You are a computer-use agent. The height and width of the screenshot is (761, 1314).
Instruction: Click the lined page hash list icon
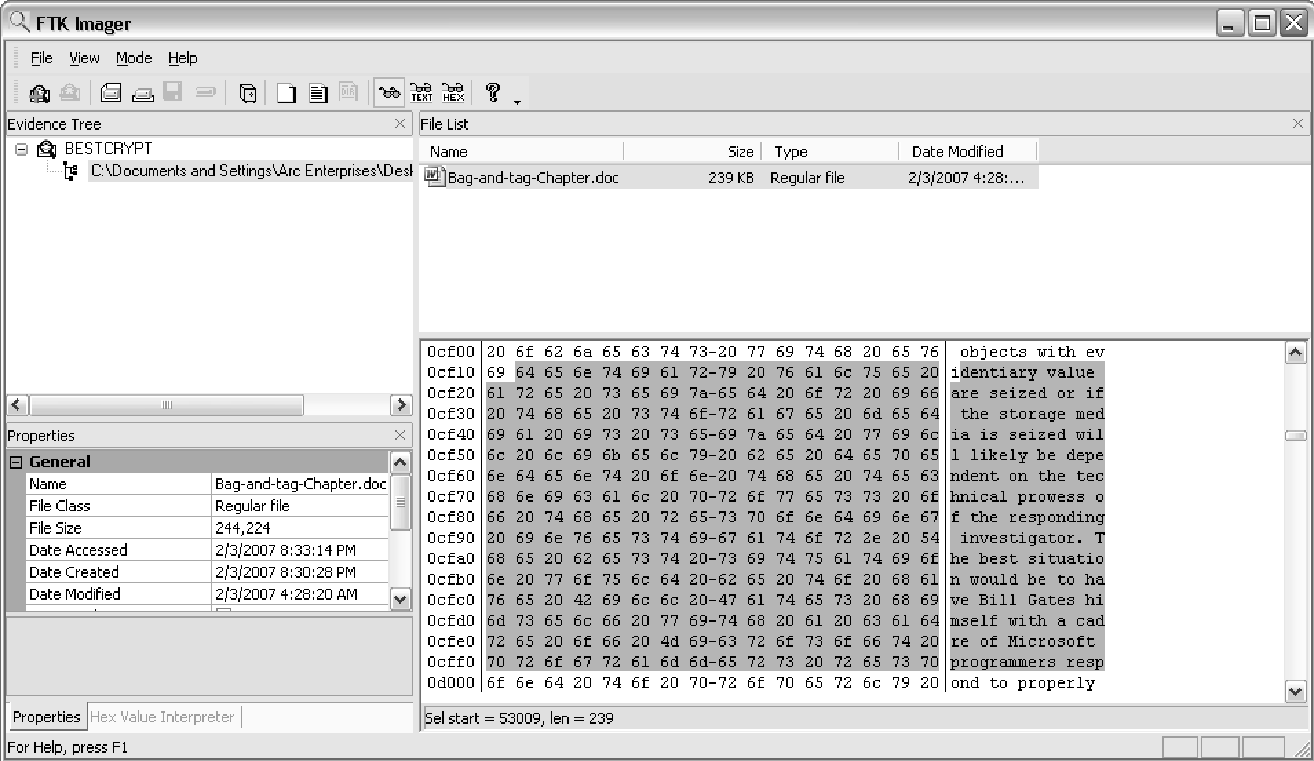(x=318, y=93)
